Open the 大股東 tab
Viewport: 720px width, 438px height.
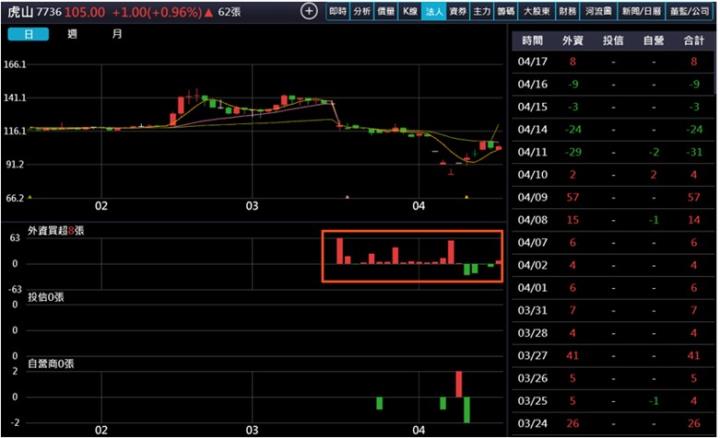[x=537, y=11]
